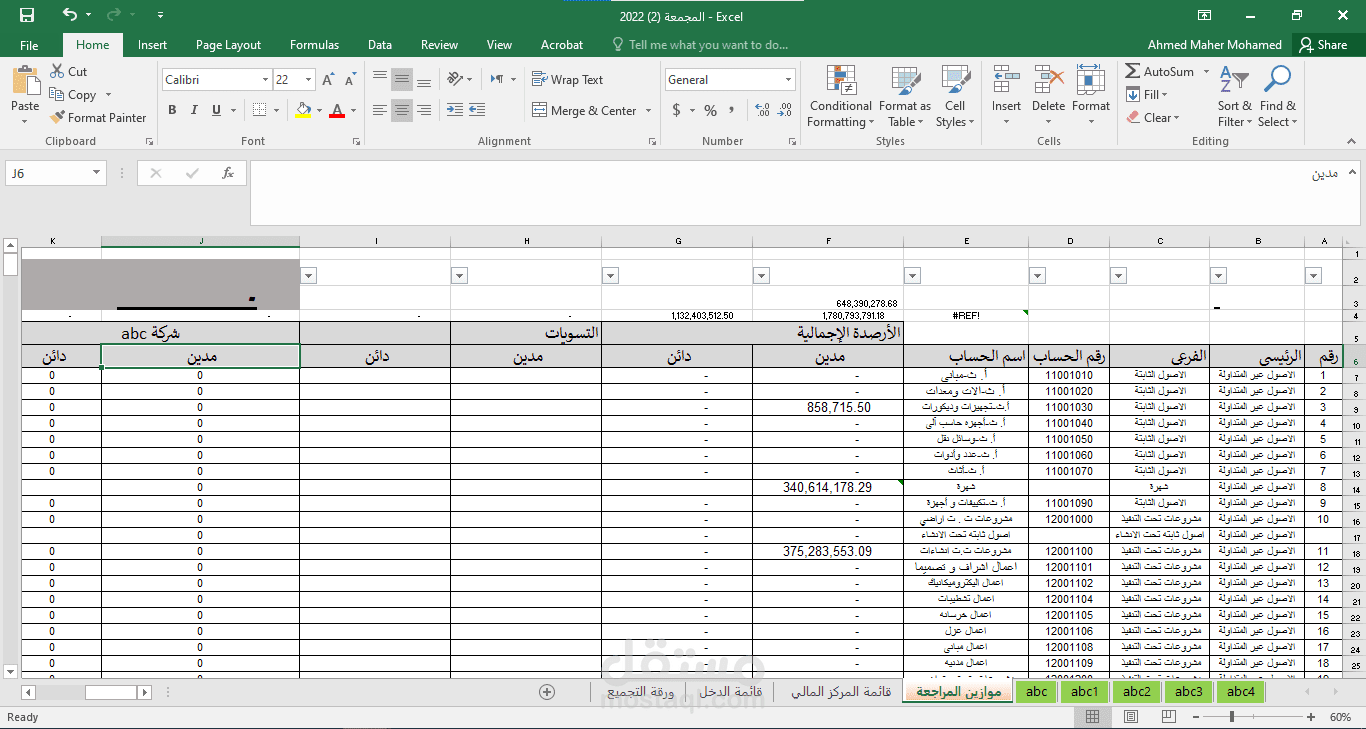Apply Italic formatting
This screenshot has height=729, width=1366.
pyautogui.click(x=194, y=111)
